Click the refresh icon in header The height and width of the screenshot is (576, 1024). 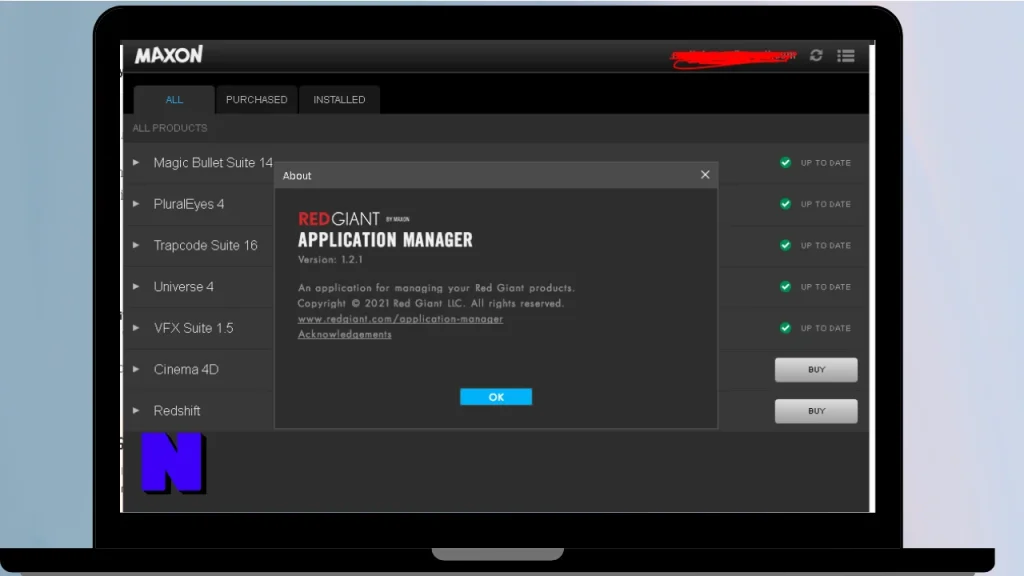click(816, 56)
